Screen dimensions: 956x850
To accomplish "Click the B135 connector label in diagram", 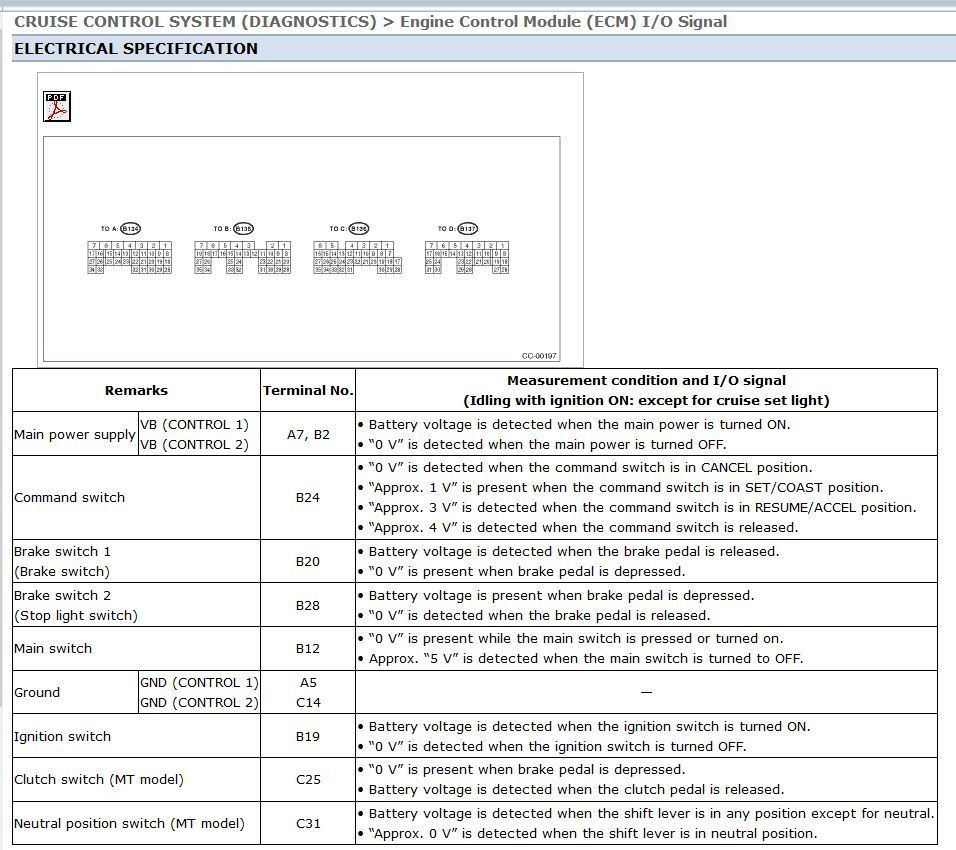I will [x=243, y=229].
